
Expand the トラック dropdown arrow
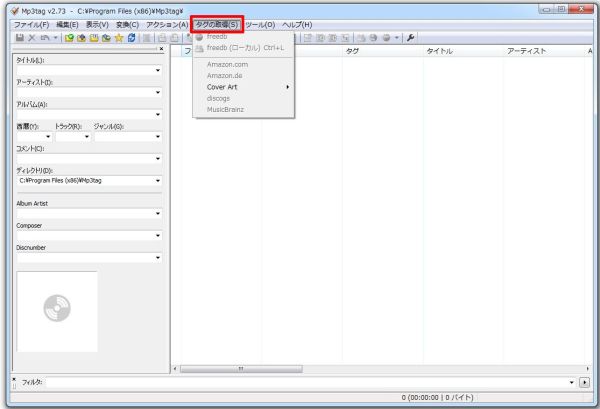pyautogui.click(x=87, y=137)
